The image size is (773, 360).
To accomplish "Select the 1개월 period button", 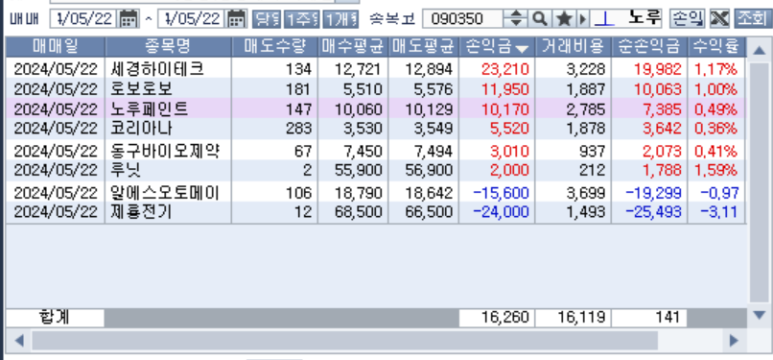I will (341, 19).
